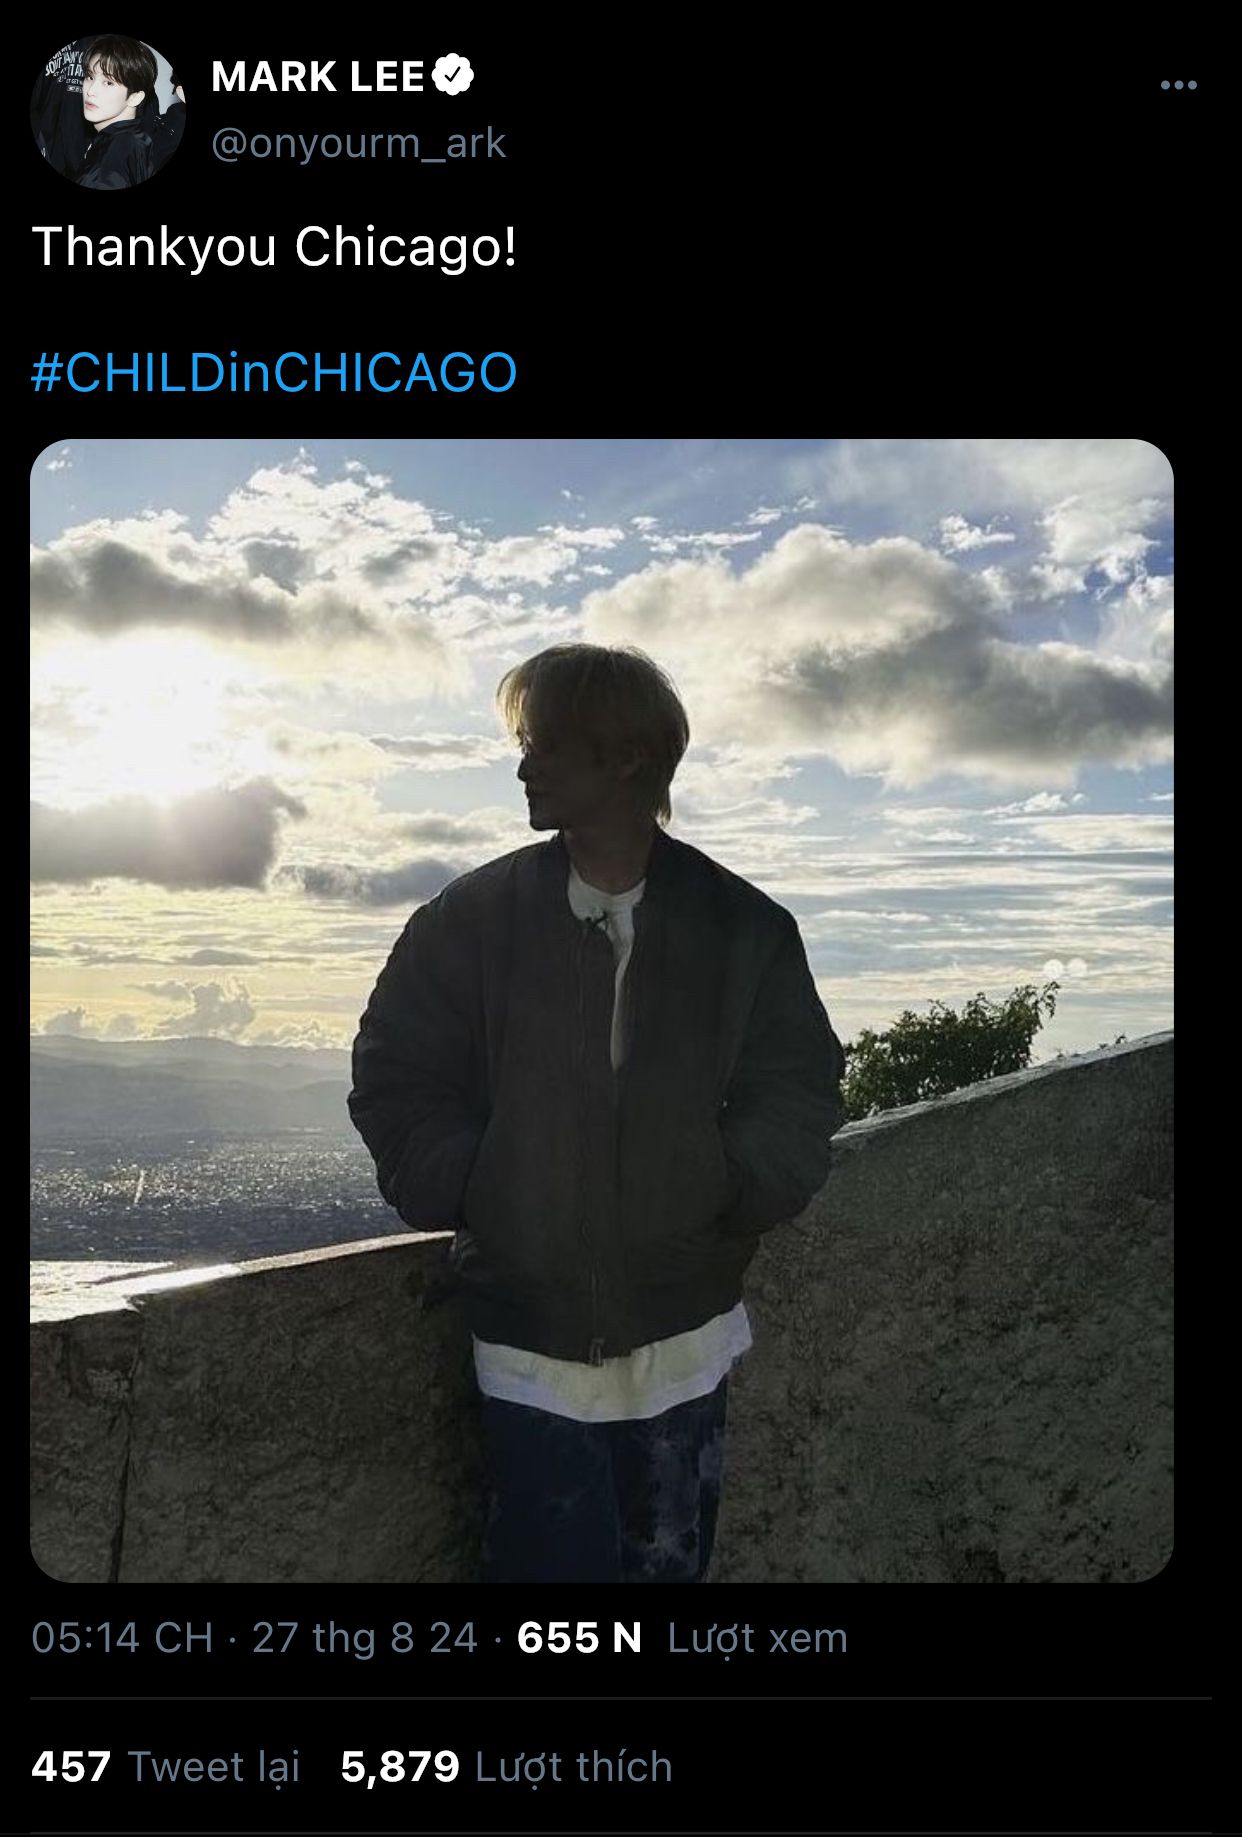
Task: Open the #CHILDinCHICAGO hashtag
Action: pos(275,373)
